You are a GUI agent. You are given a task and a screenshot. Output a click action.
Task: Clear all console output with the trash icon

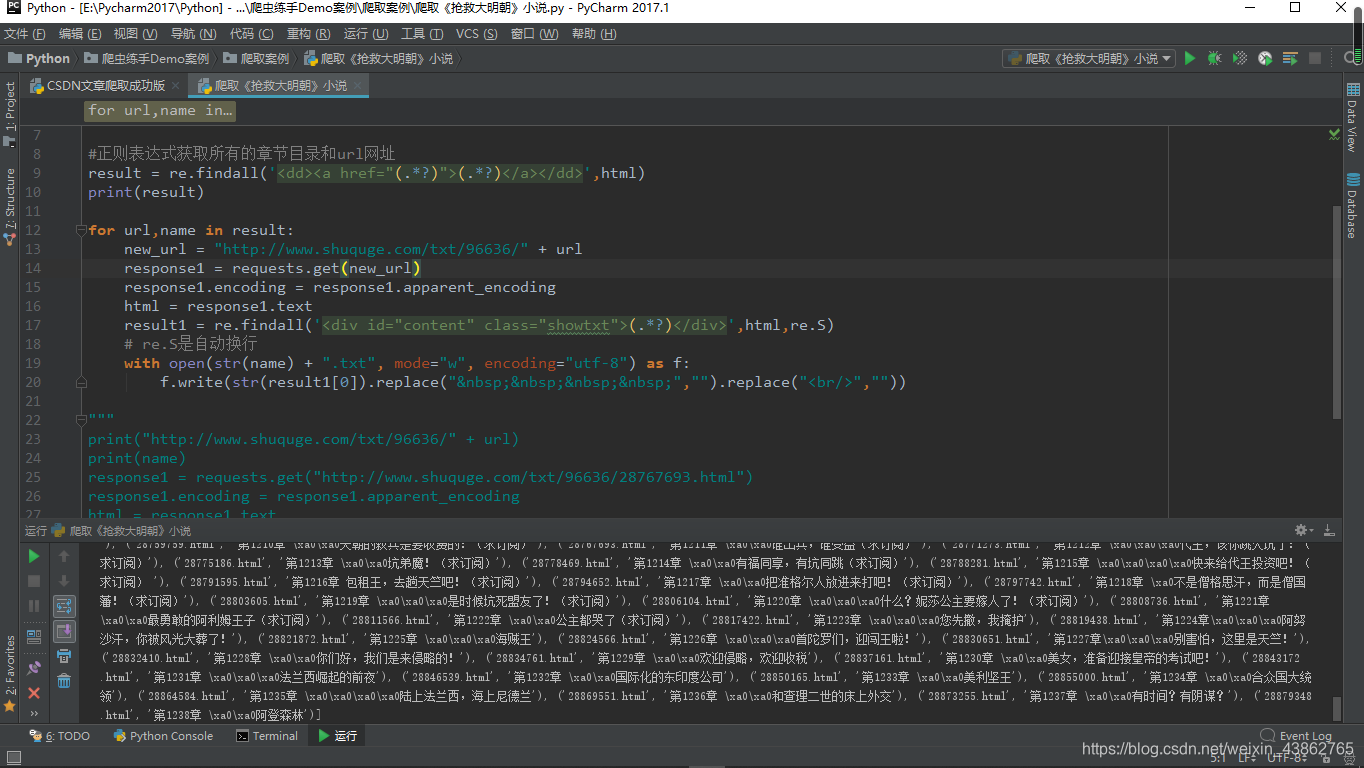pyautogui.click(x=64, y=681)
